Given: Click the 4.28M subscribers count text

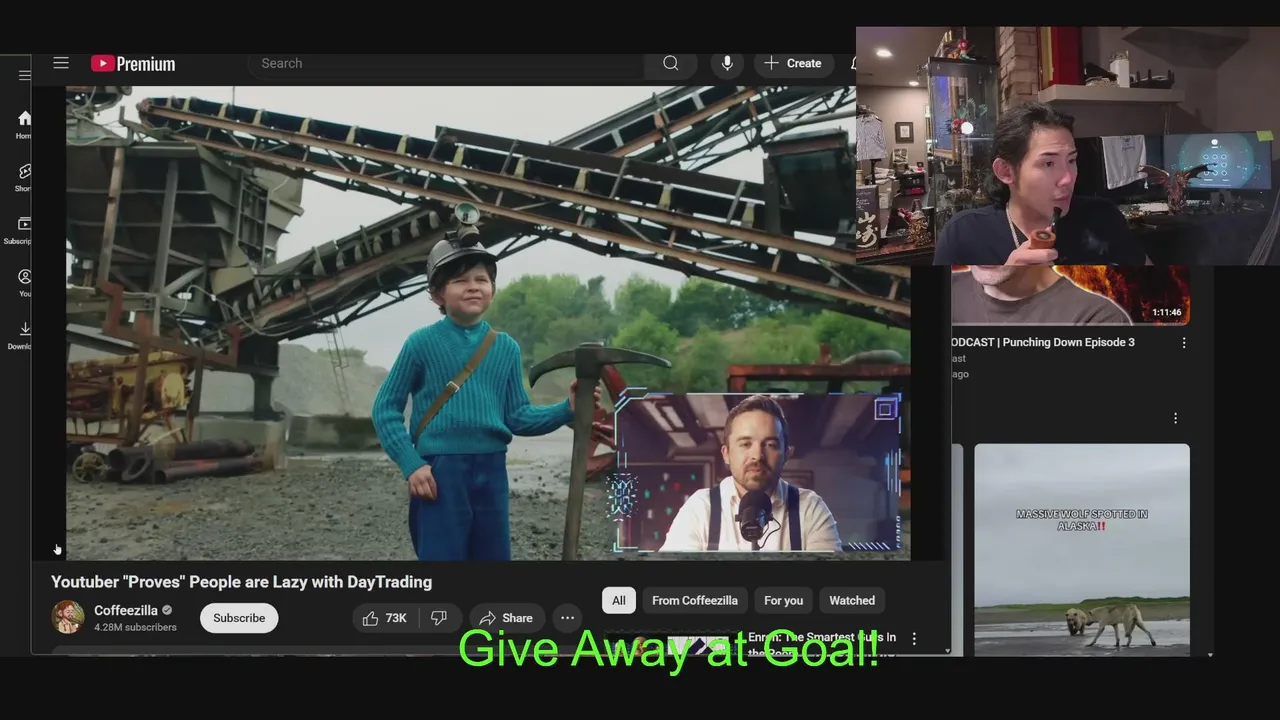Looking at the screenshot, I should click(x=135, y=627).
